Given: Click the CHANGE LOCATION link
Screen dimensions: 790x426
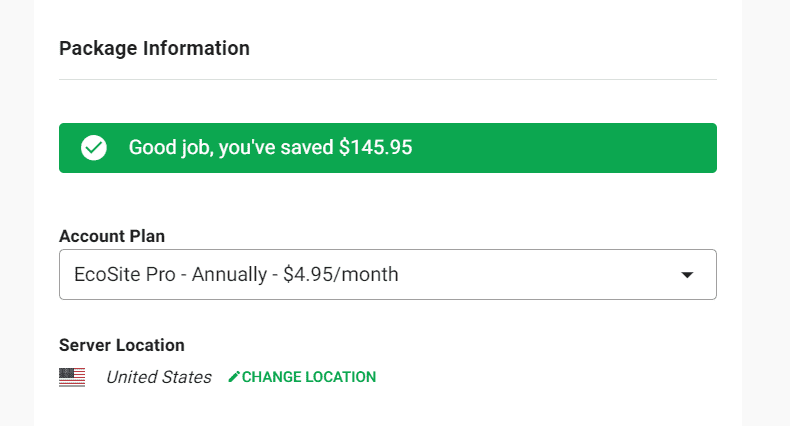Looking at the screenshot, I should point(302,377).
